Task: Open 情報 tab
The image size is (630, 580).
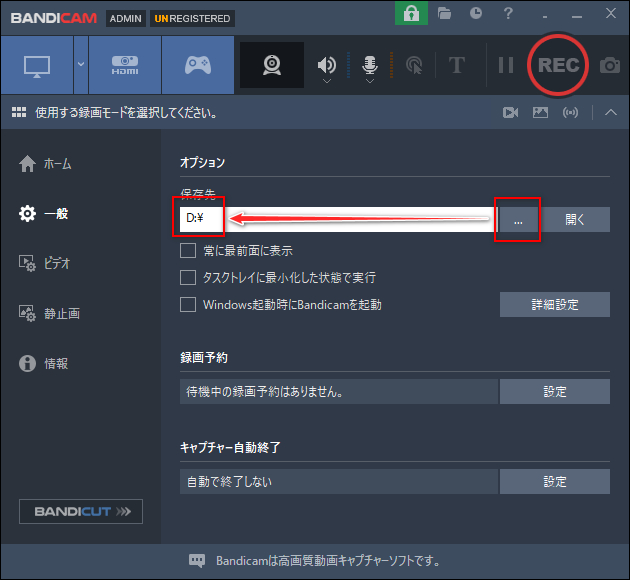Action: (43, 363)
